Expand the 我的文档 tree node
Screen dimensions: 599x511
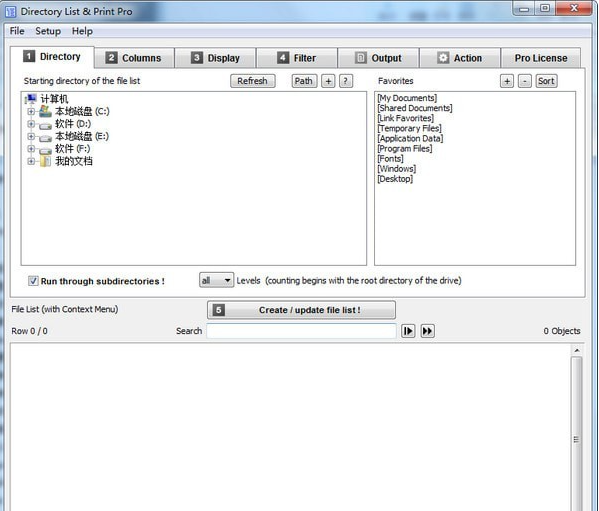tap(31, 162)
